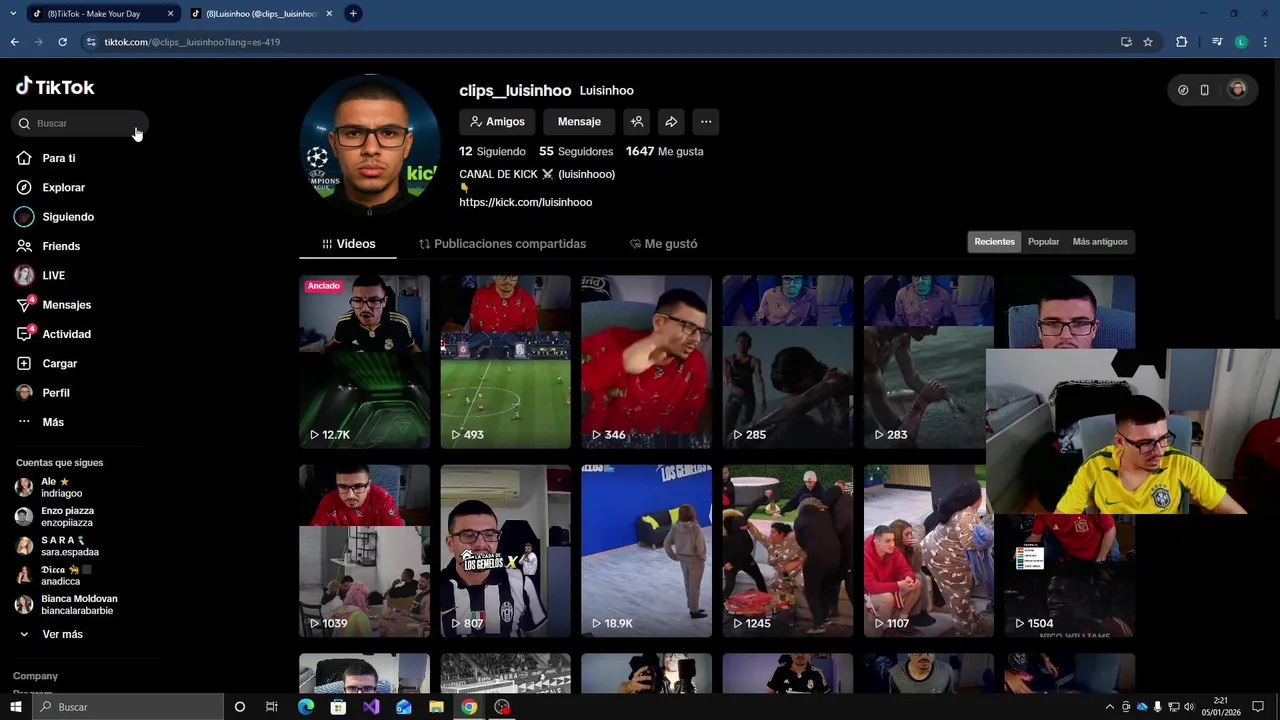1280x720 pixels.
Task: Close the Luisinhoo browser tab
Action: (x=330, y=14)
